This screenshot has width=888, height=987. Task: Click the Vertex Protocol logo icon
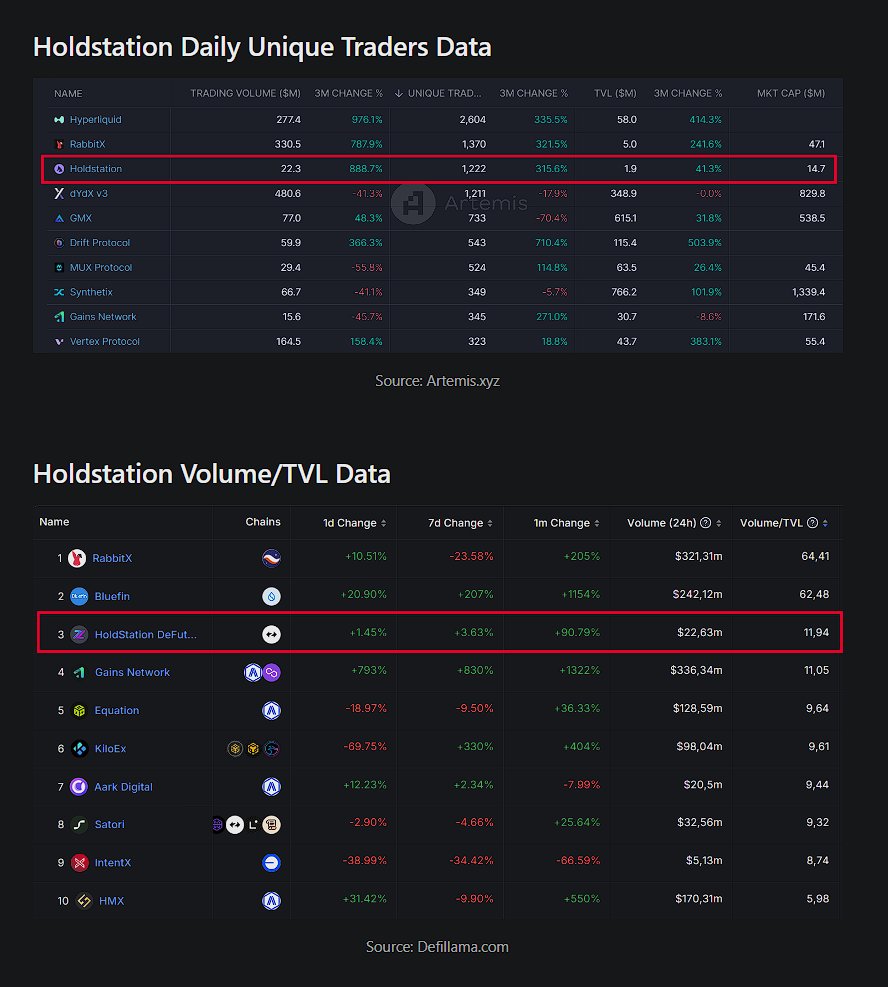pyautogui.click(x=59, y=341)
